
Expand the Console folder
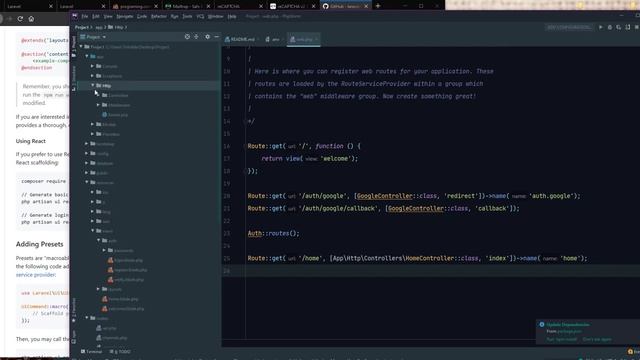point(92,66)
